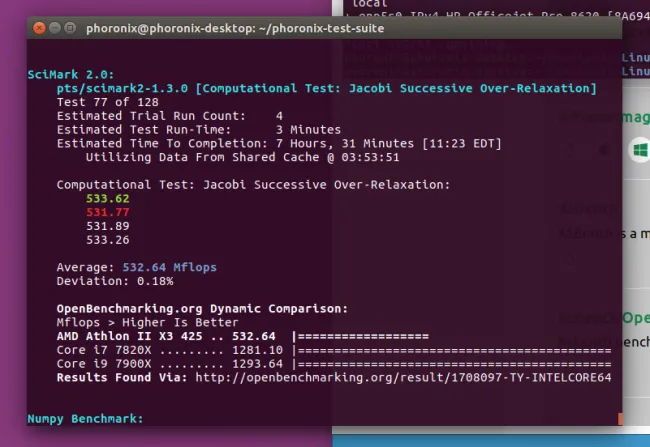Viewport: 650px width, 447px height.
Task: Click the 533.26 result value
Action: coord(108,240)
